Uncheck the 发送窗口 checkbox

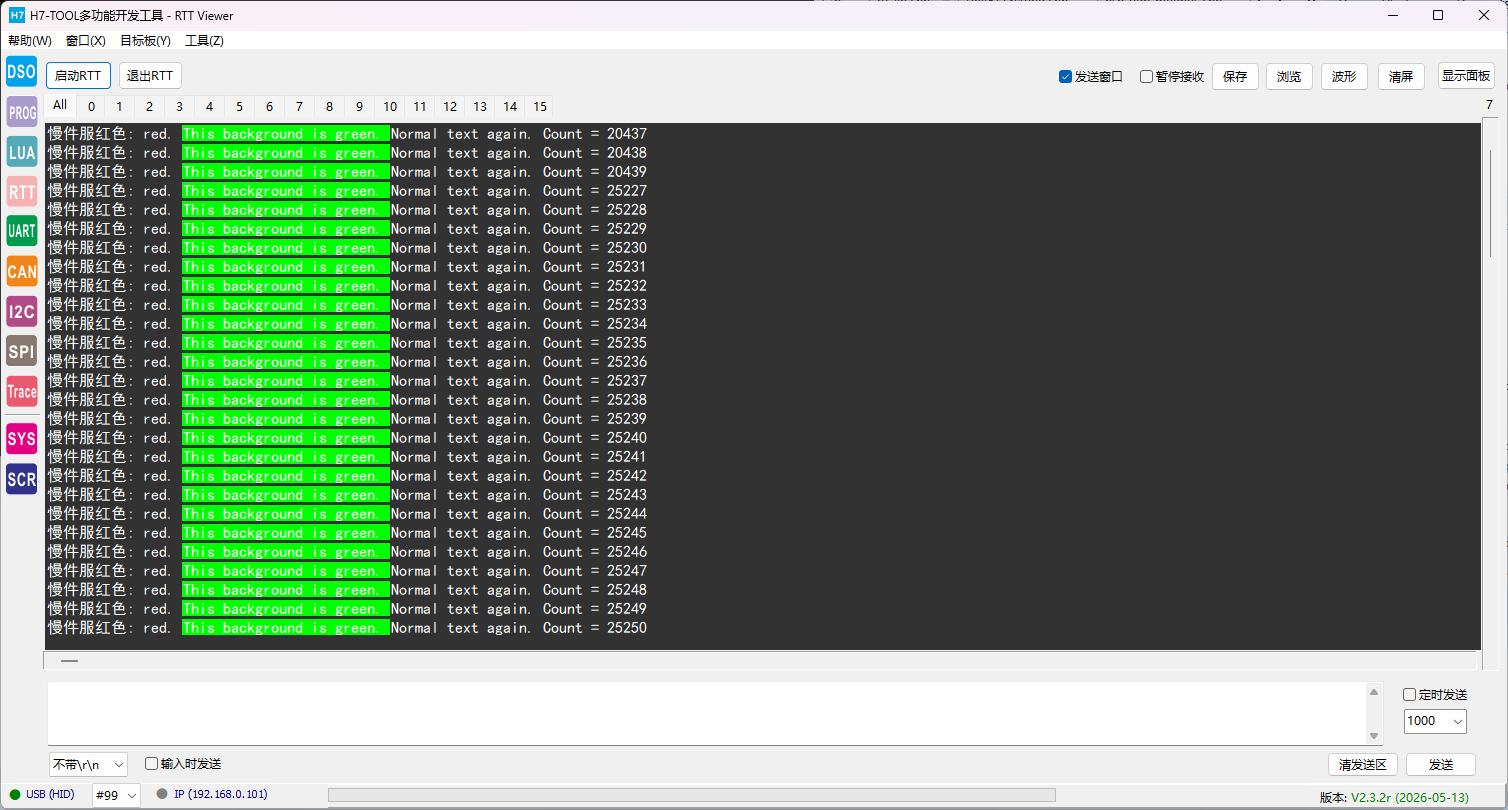[1065, 77]
